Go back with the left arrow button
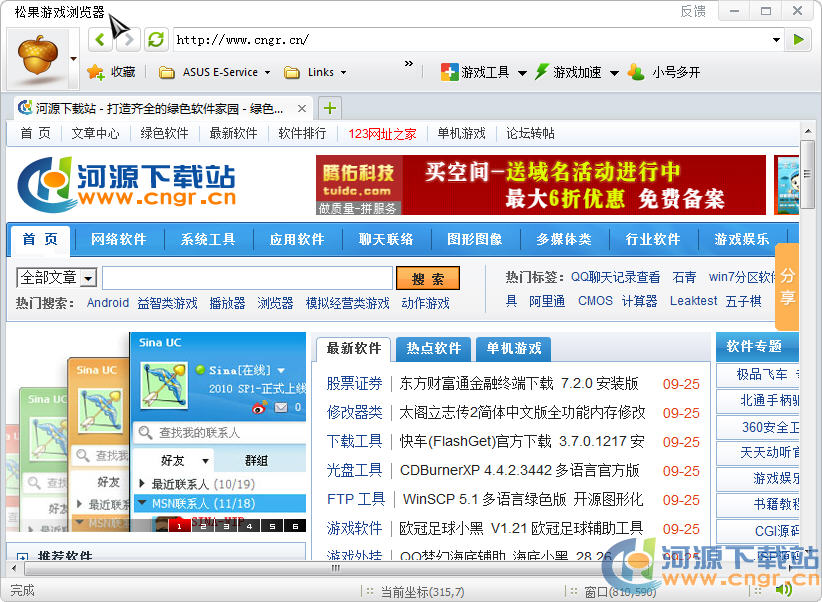Image resolution: width=822 pixels, height=602 pixels. (x=101, y=39)
